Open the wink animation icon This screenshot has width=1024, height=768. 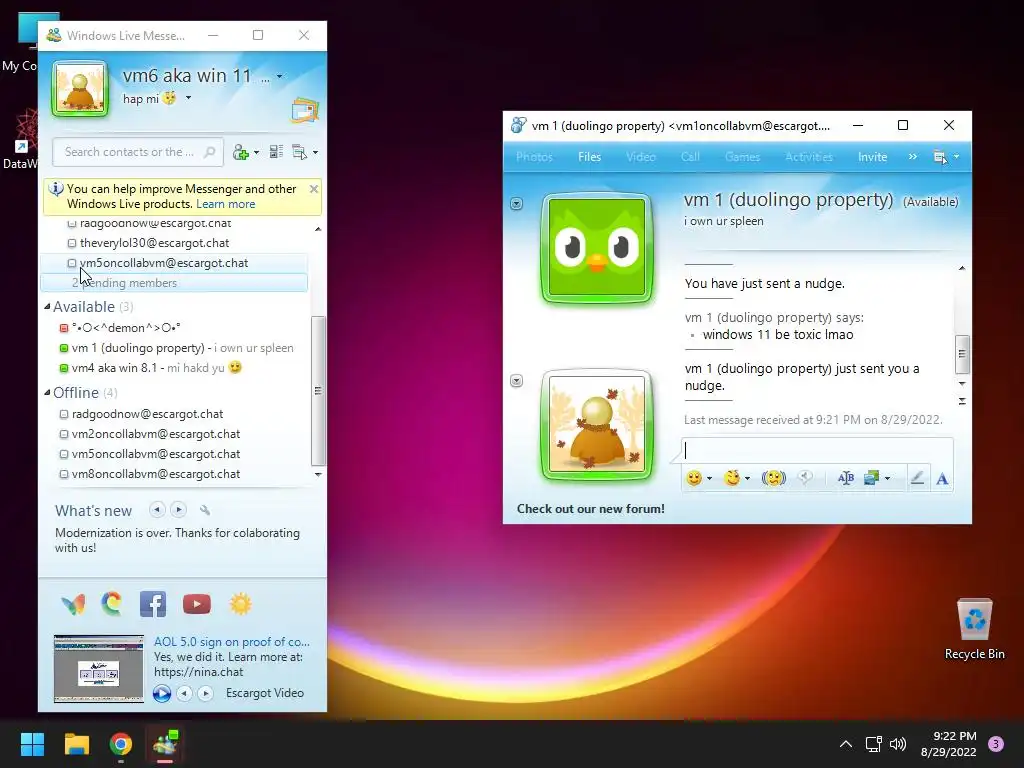click(x=732, y=478)
